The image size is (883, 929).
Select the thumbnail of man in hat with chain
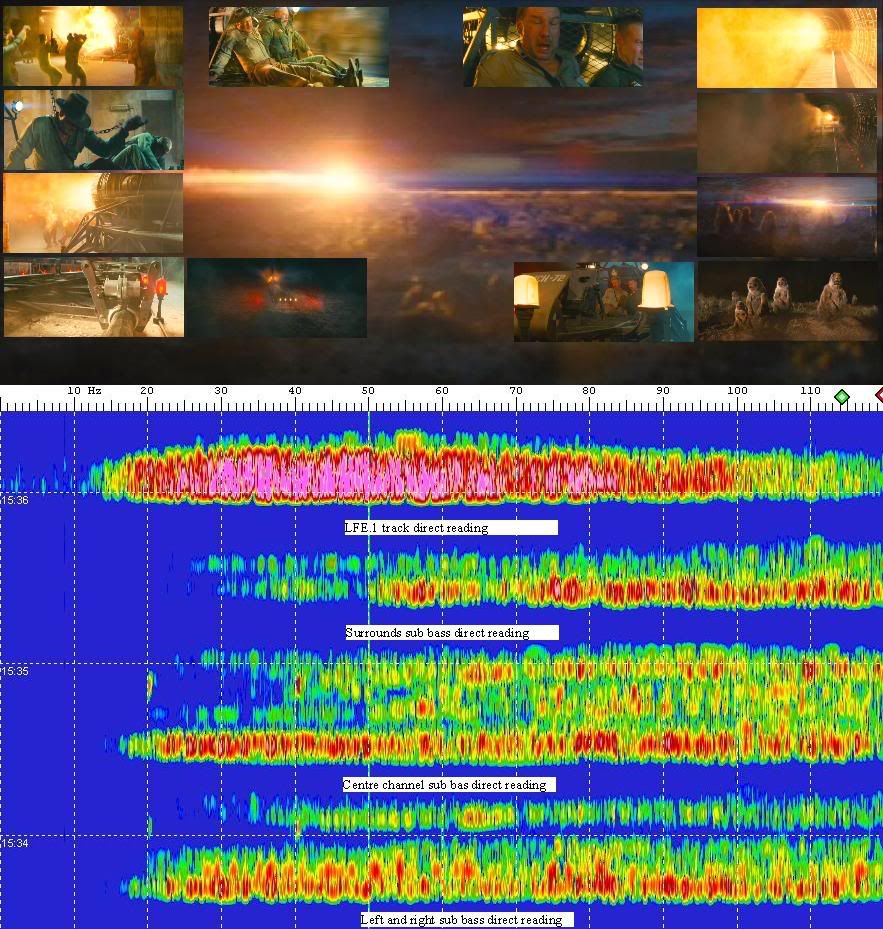click(x=93, y=130)
